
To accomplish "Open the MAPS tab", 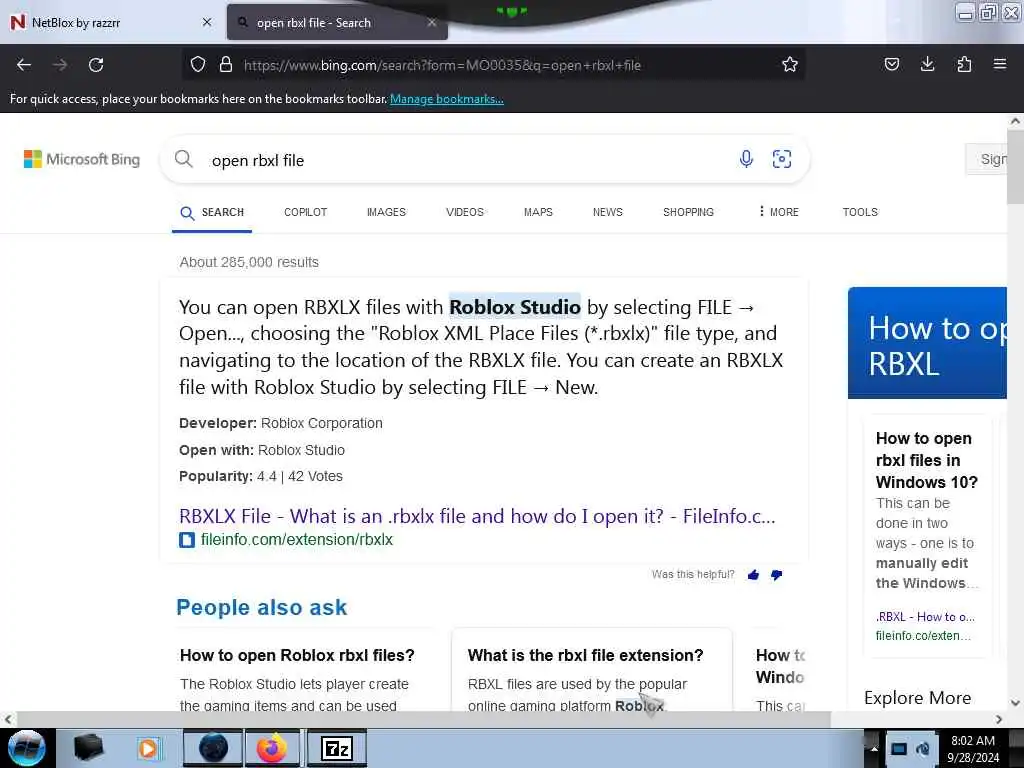I will 538,212.
